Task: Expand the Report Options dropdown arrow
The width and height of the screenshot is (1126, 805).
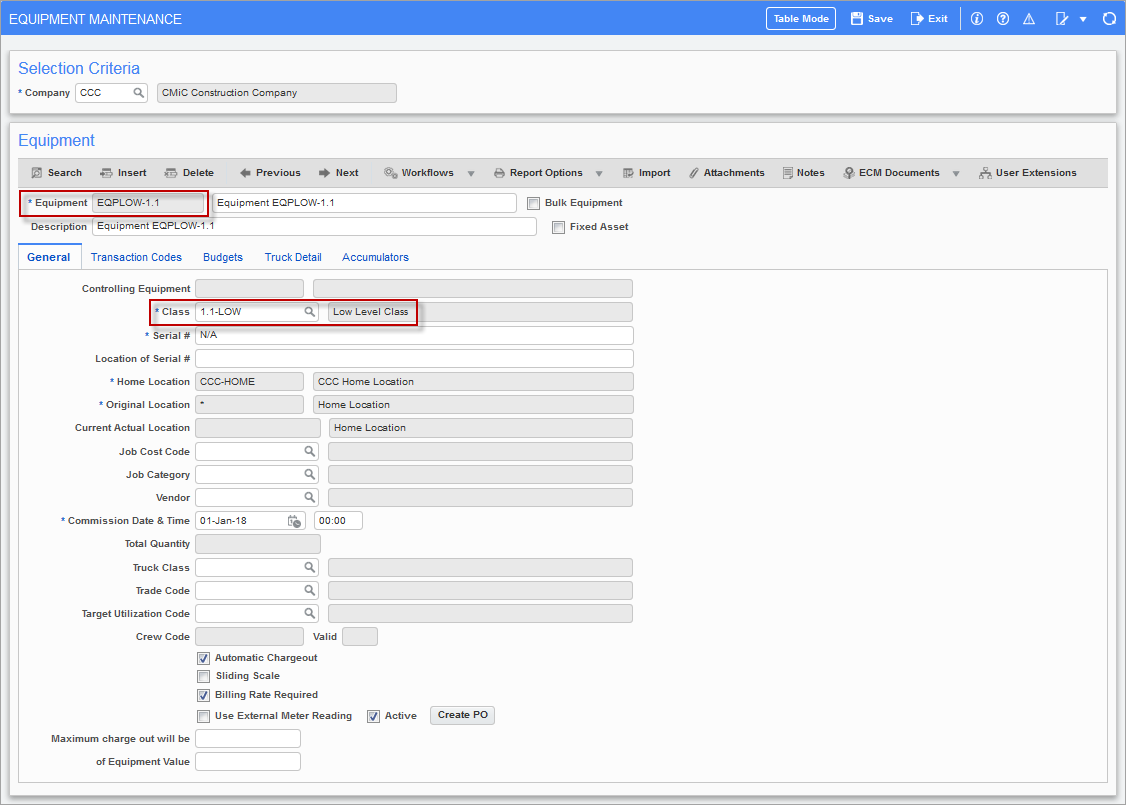Action: (x=599, y=174)
